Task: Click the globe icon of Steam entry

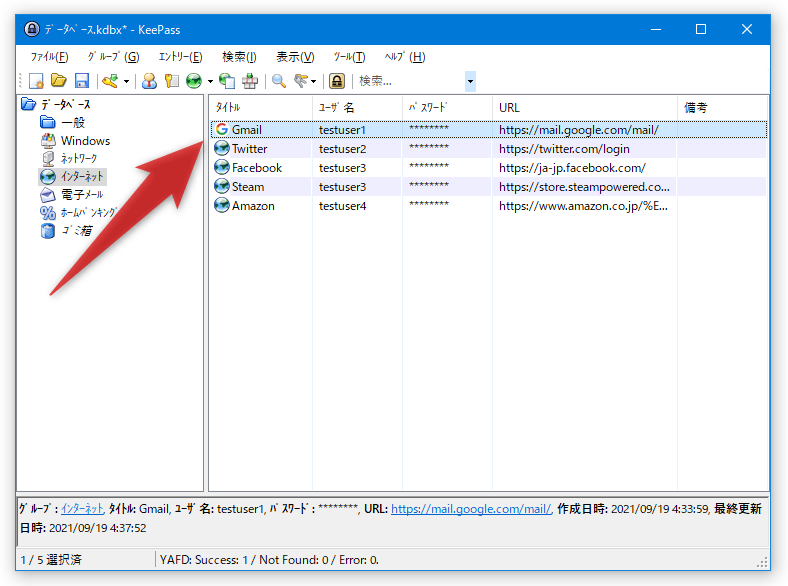Action: coord(222,186)
